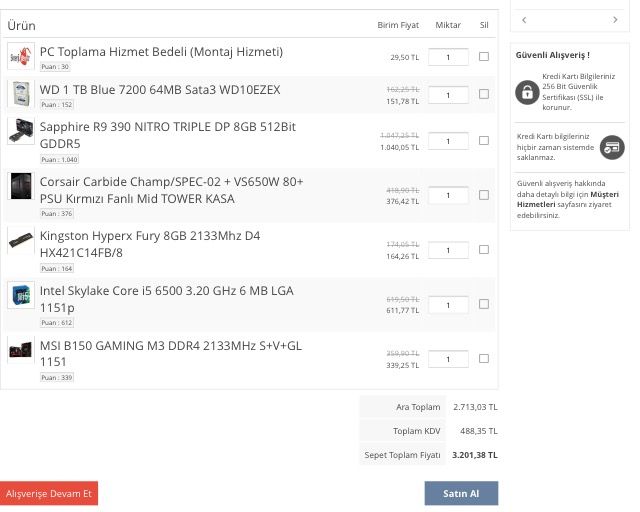This screenshot has height=512, width=640.
Task: Click the 29,50 TL unit price
Action: [404, 58]
